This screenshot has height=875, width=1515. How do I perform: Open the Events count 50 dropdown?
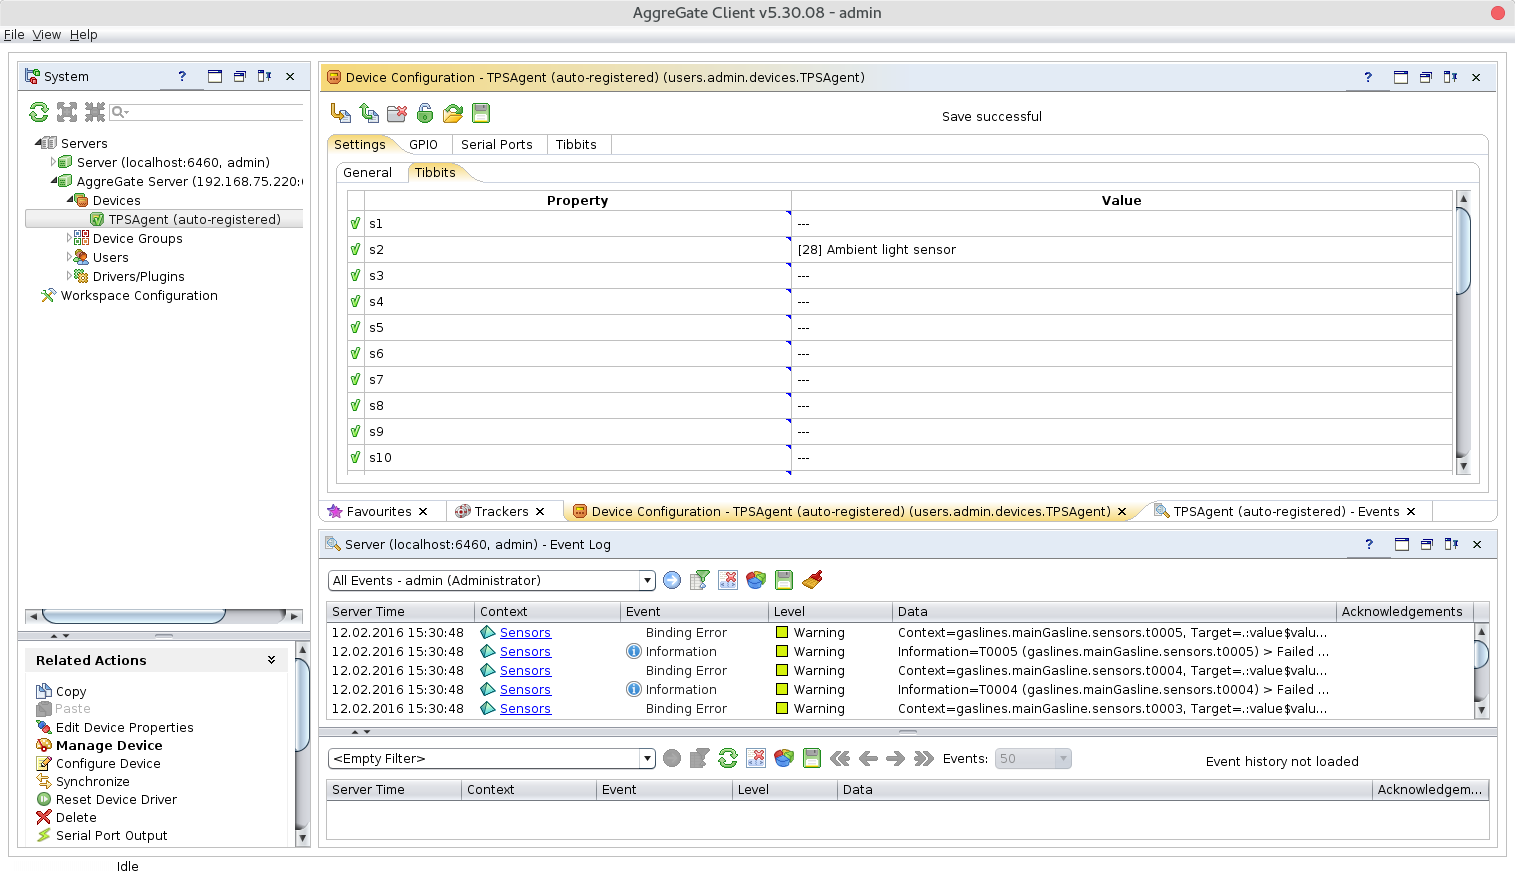click(1063, 759)
